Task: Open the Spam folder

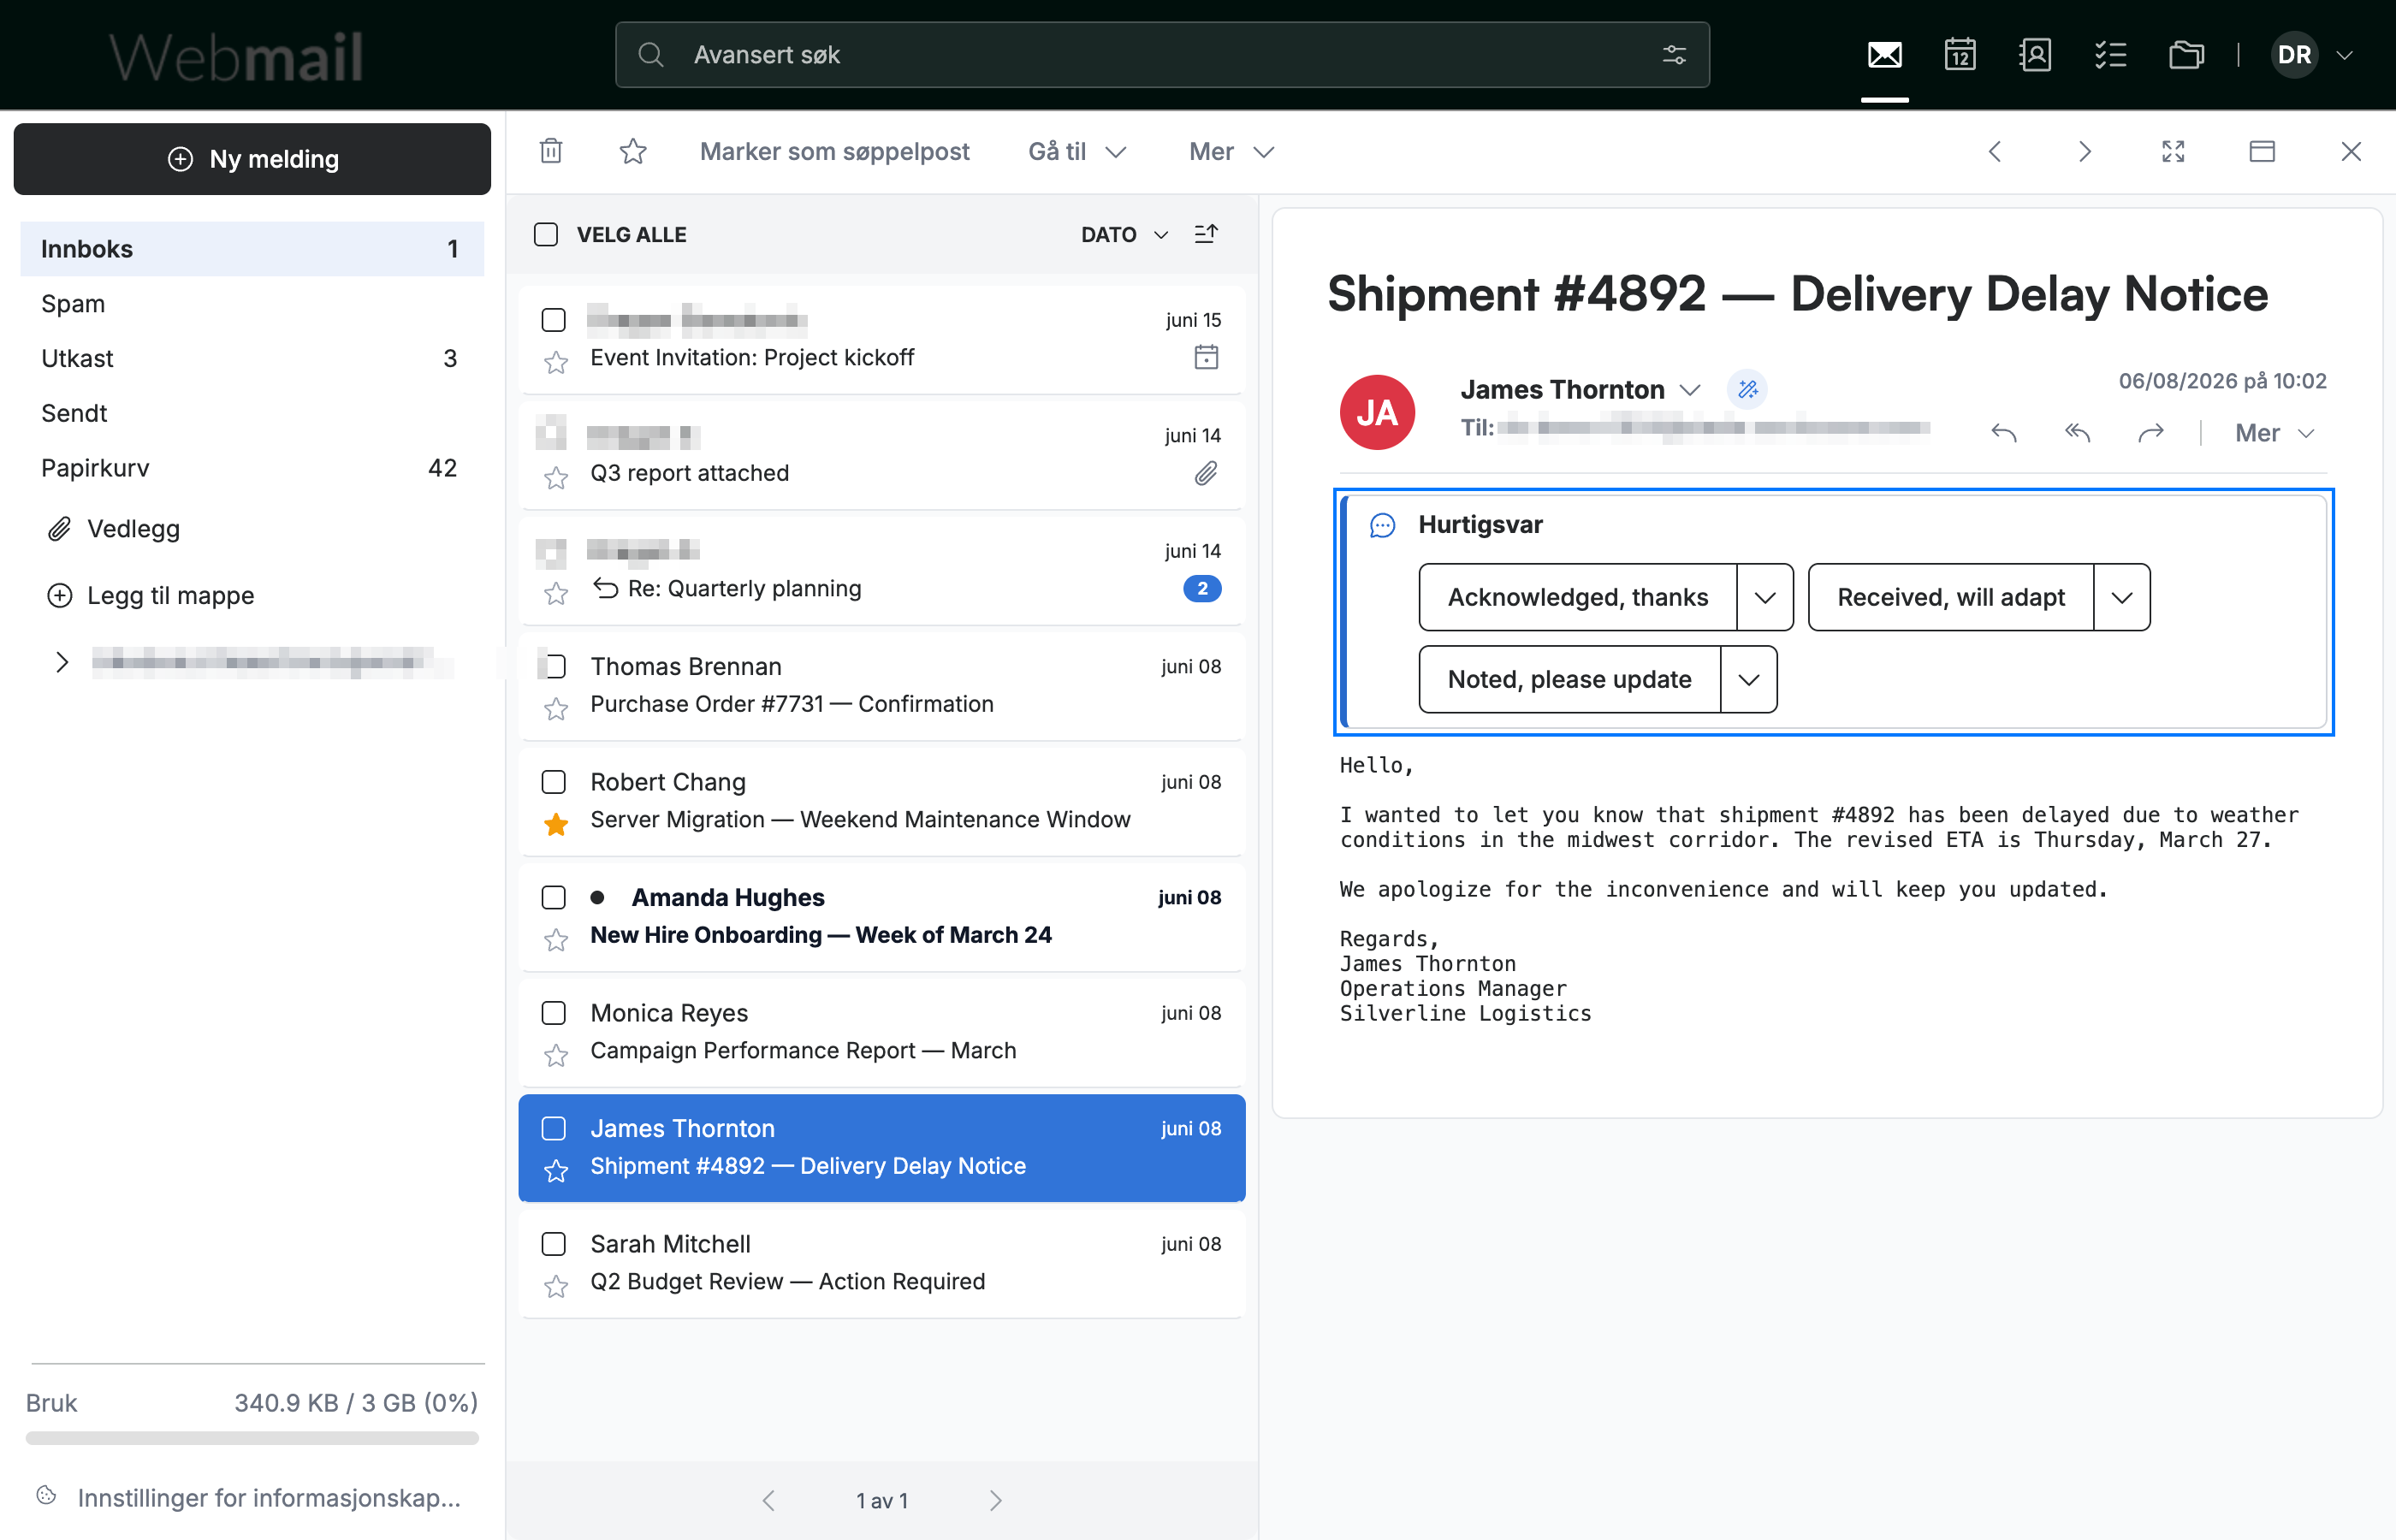Action: (x=252, y=303)
